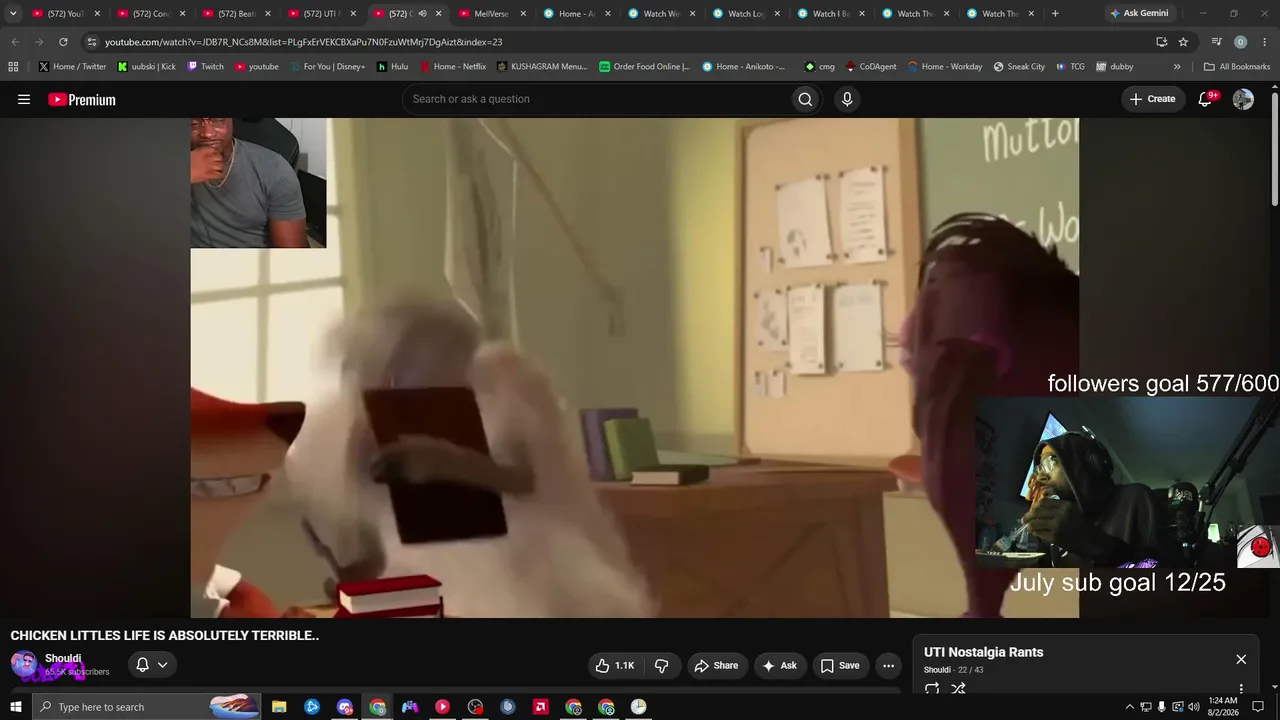Reload the page in Chrome
This screenshot has height=720, width=1280.
tap(63, 42)
